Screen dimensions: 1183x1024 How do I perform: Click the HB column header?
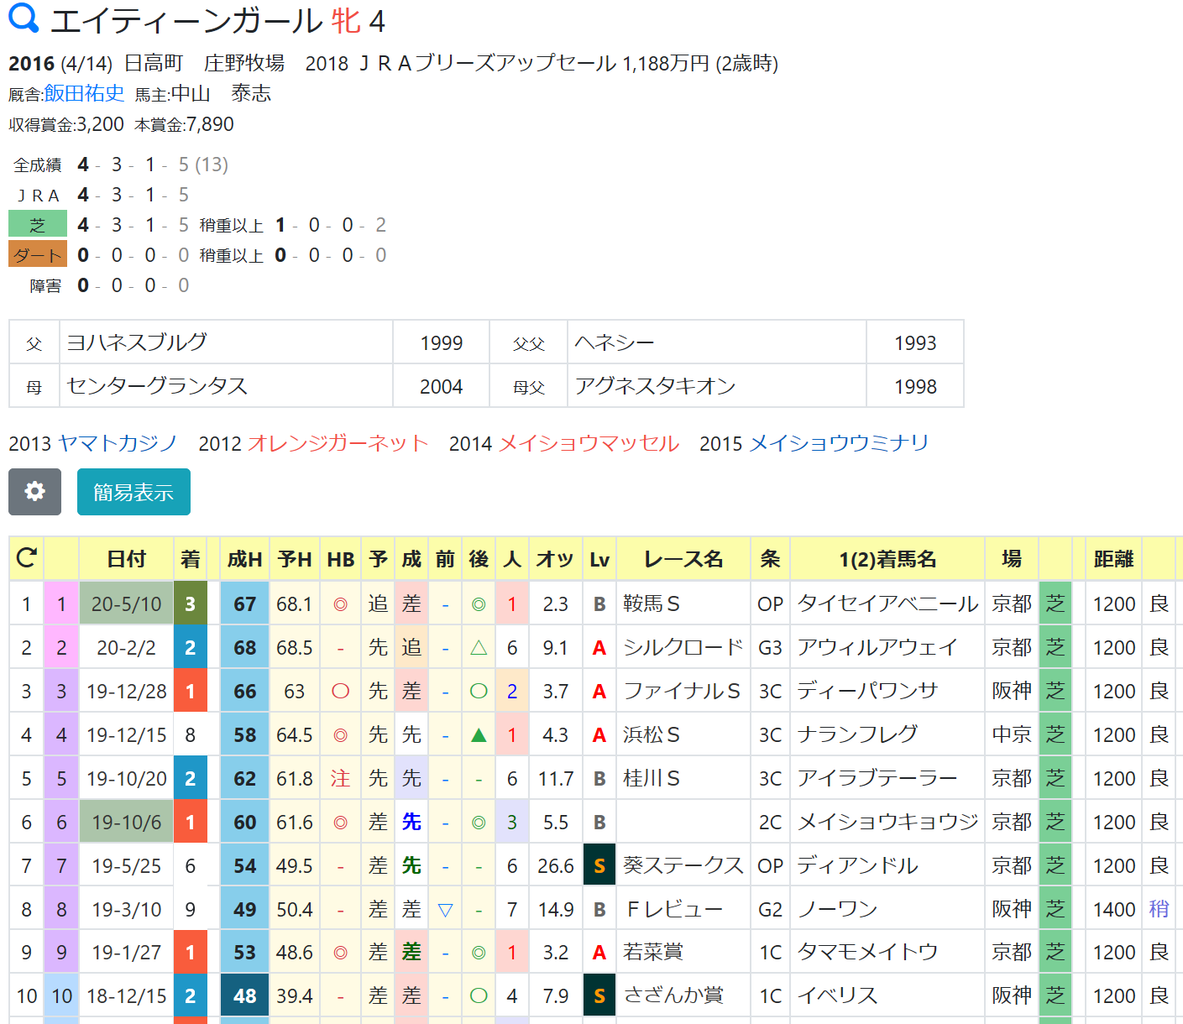(340, 559)
